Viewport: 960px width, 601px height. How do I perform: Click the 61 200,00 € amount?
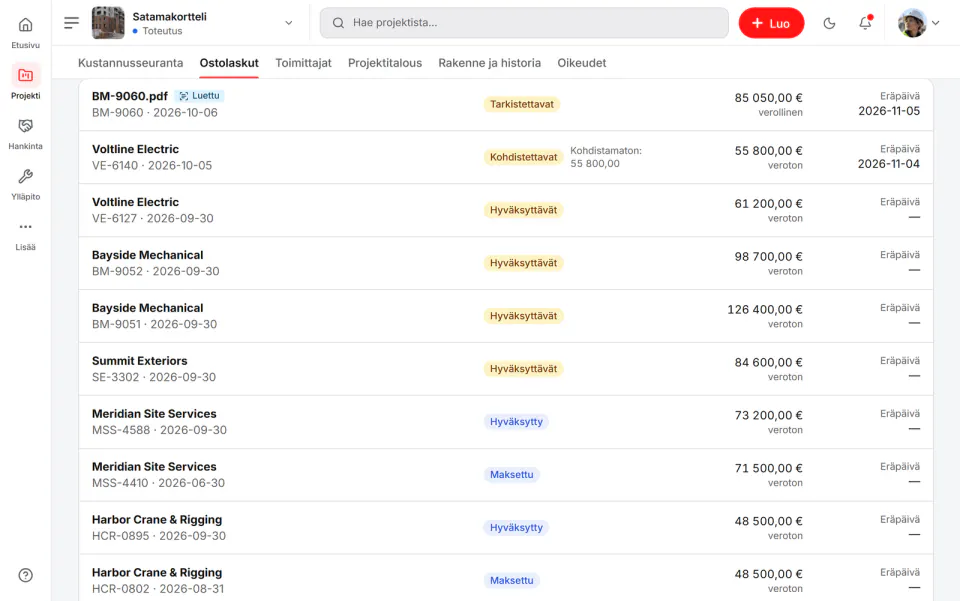point(768,204)
